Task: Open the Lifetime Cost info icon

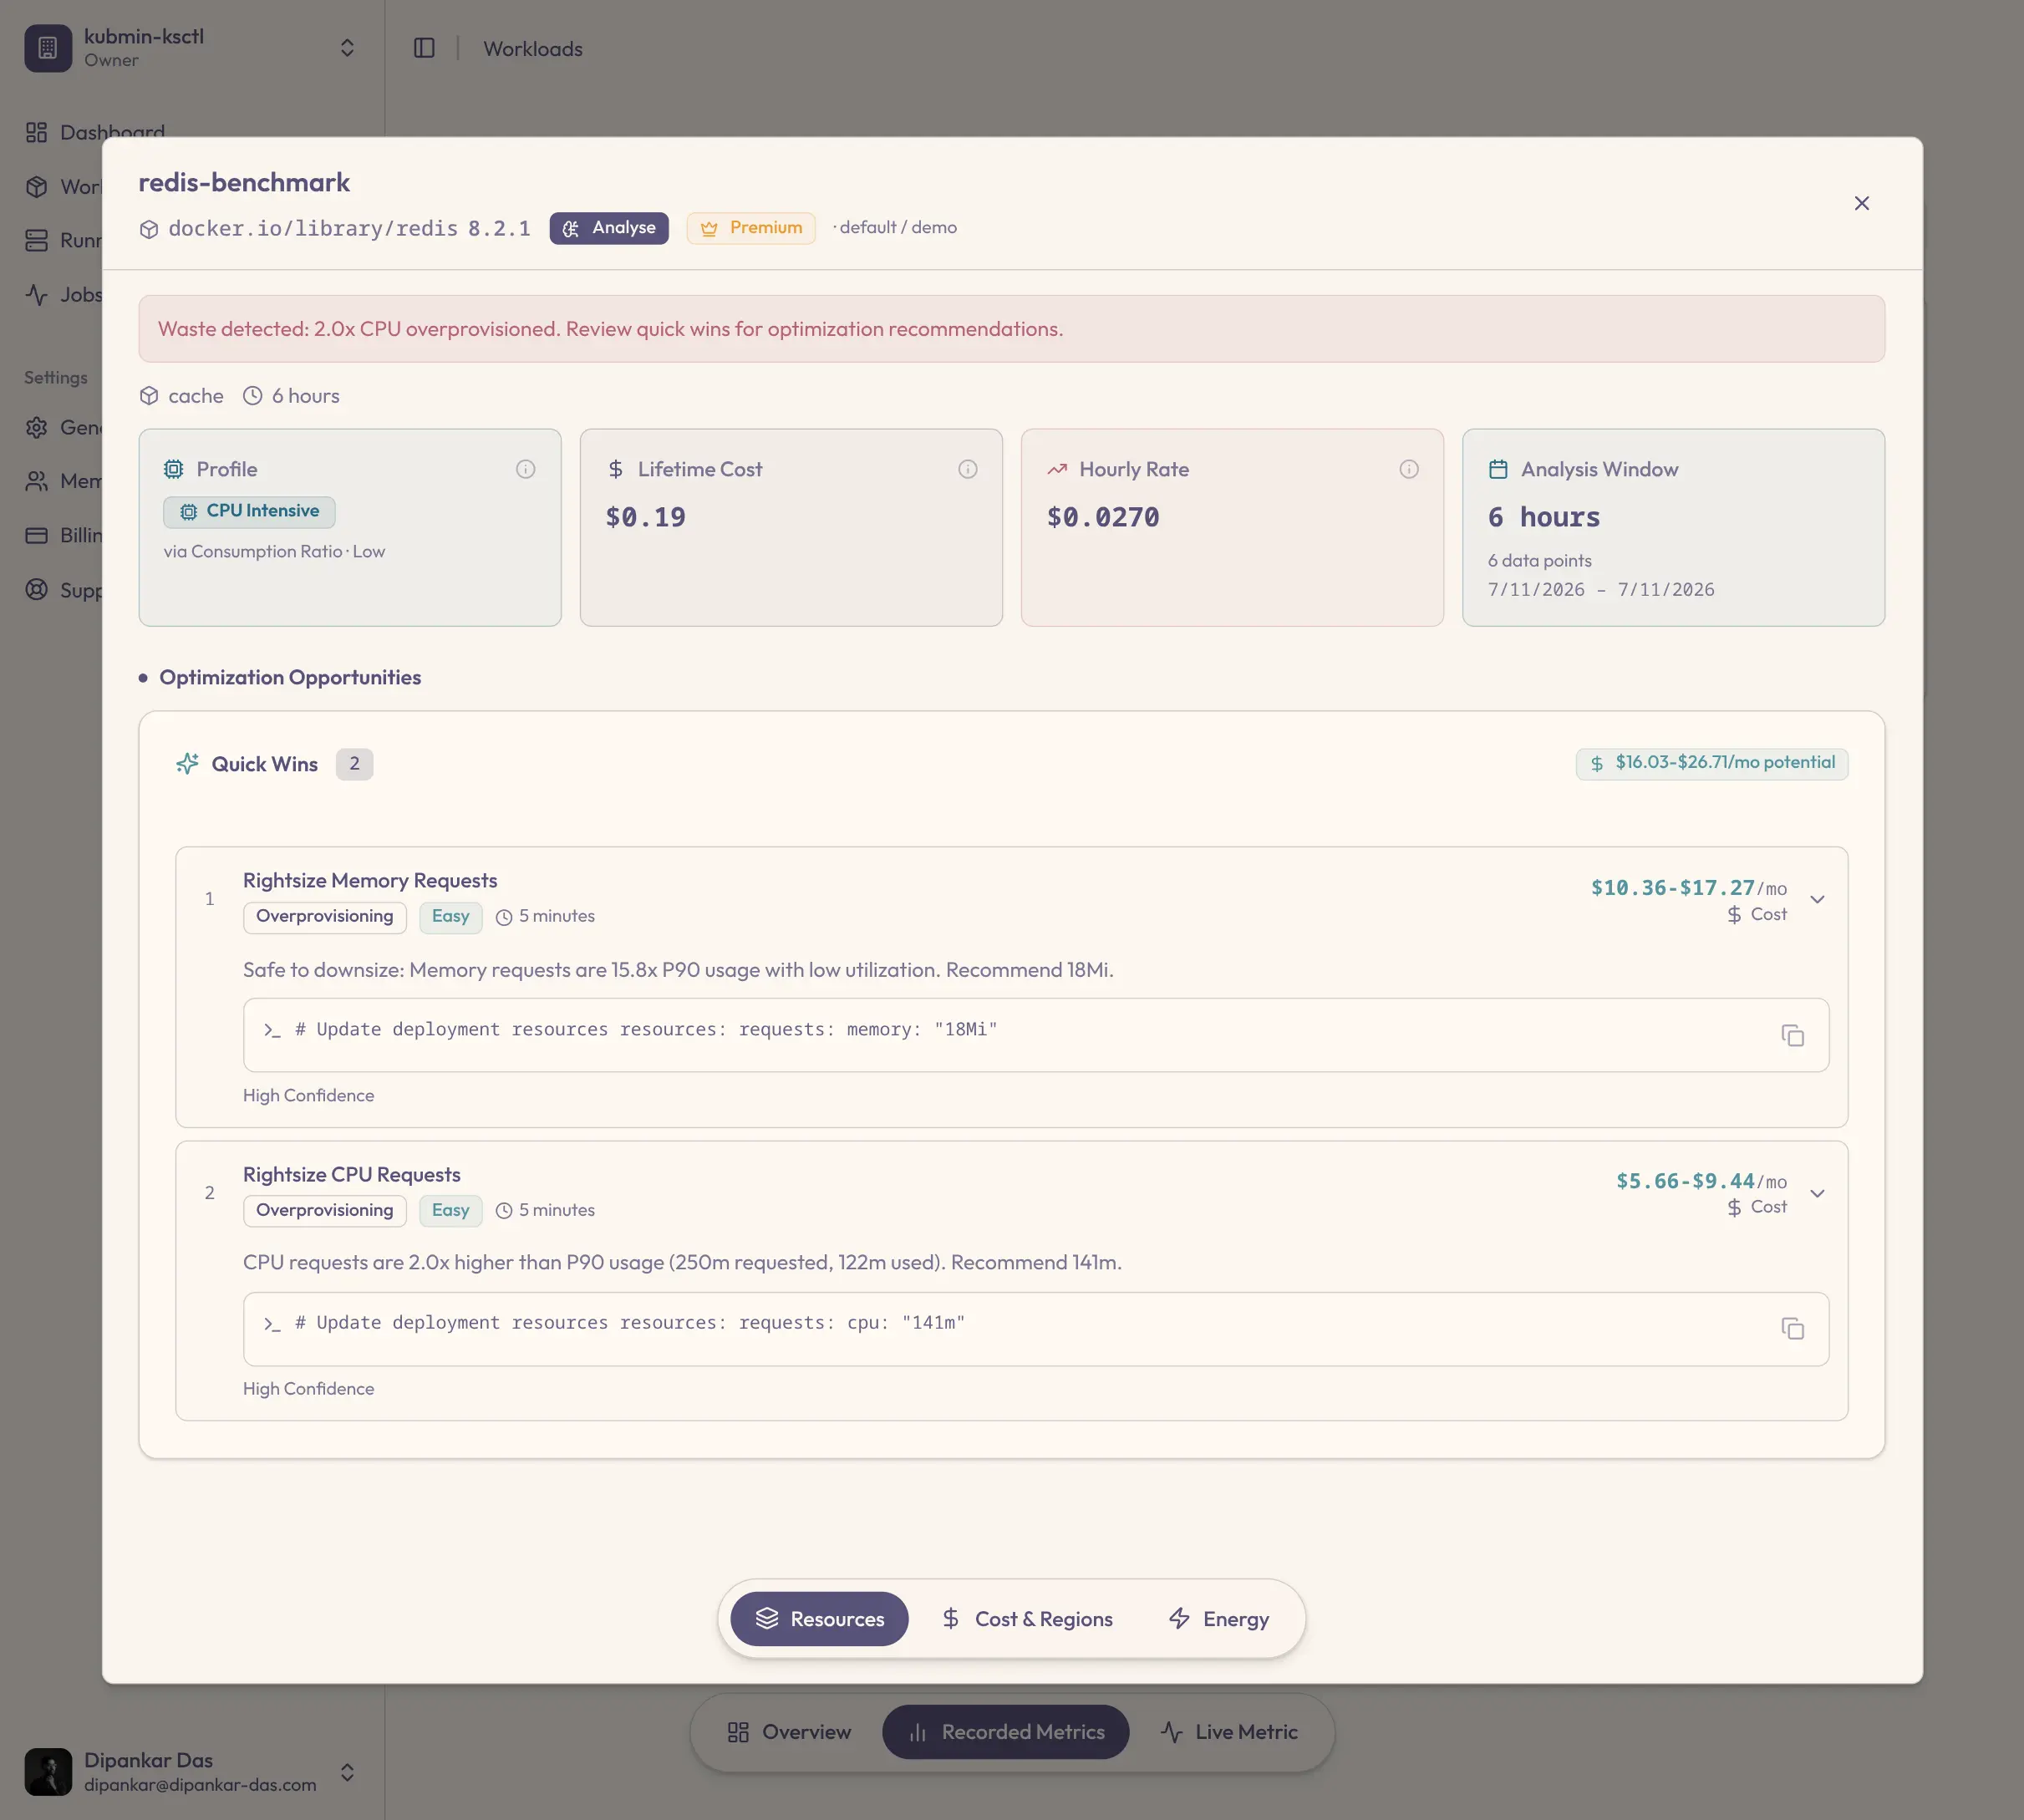Action: (x=967, y=469)
